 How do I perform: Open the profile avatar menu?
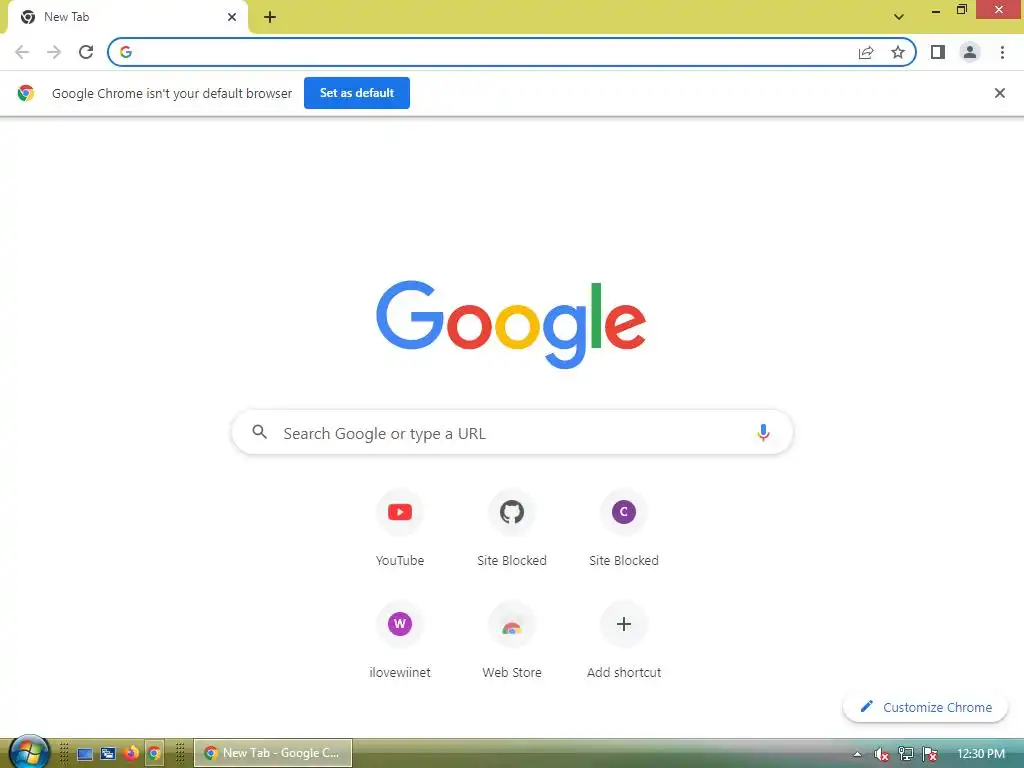(x=970, y=52)
